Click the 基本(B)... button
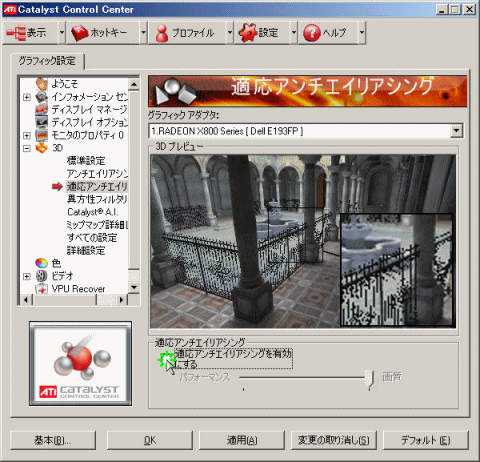 coord(53,440)
